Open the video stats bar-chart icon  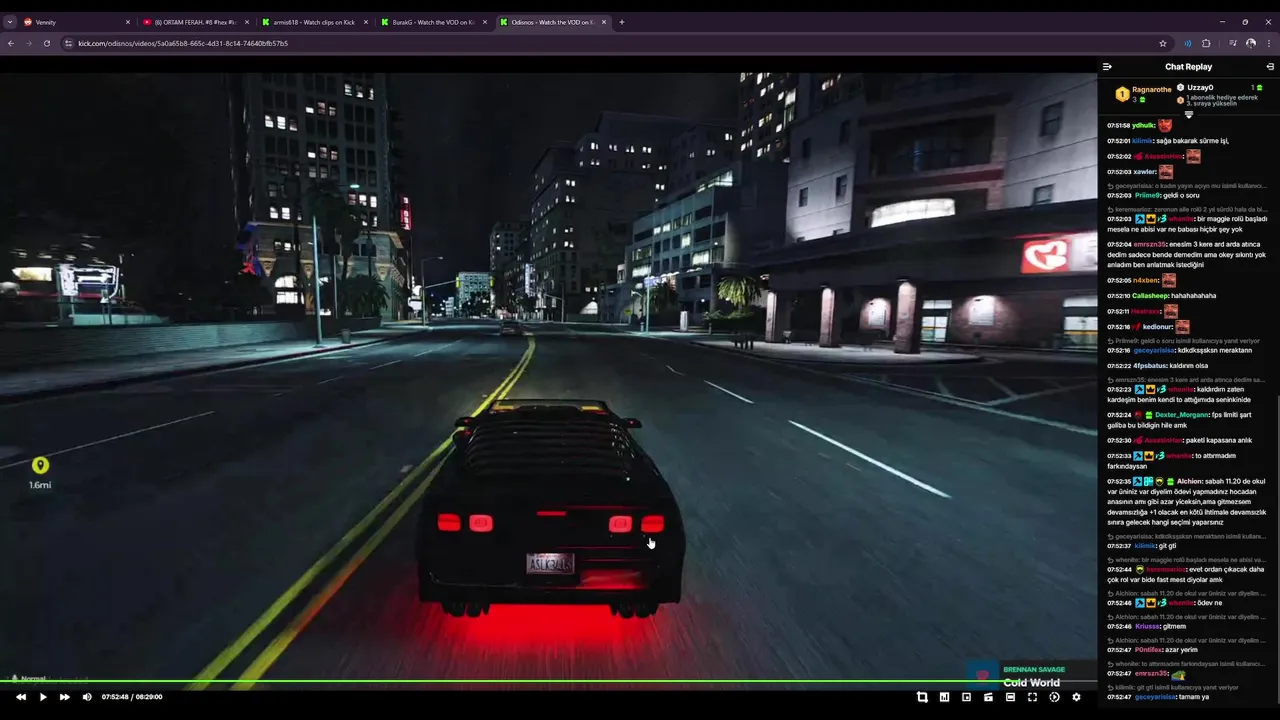pyautogui.click(x=944, y=697)
